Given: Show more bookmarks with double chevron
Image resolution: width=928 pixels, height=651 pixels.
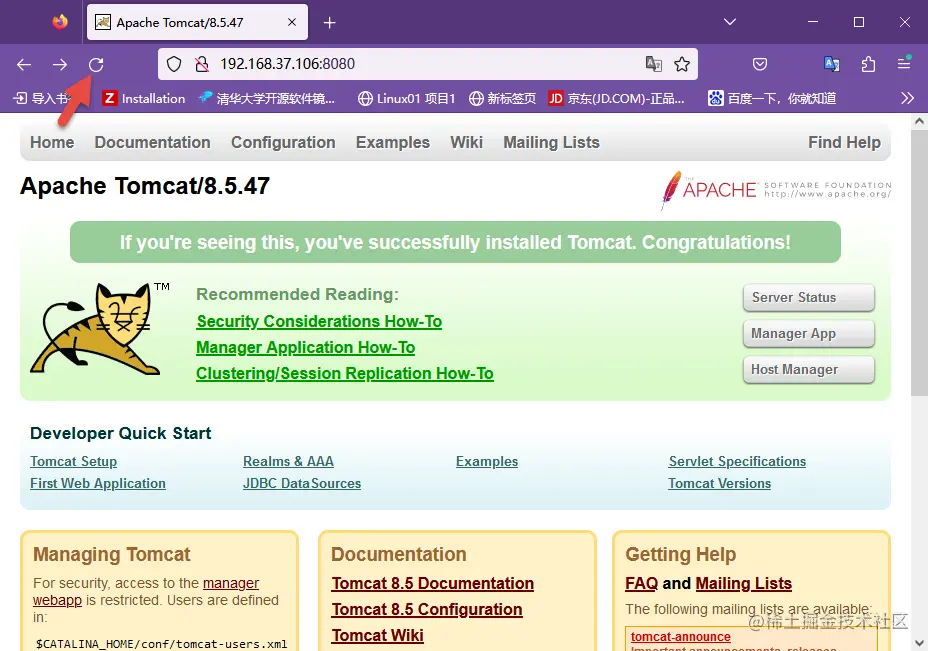Looking at the screenshot, I should click(907, 98).
